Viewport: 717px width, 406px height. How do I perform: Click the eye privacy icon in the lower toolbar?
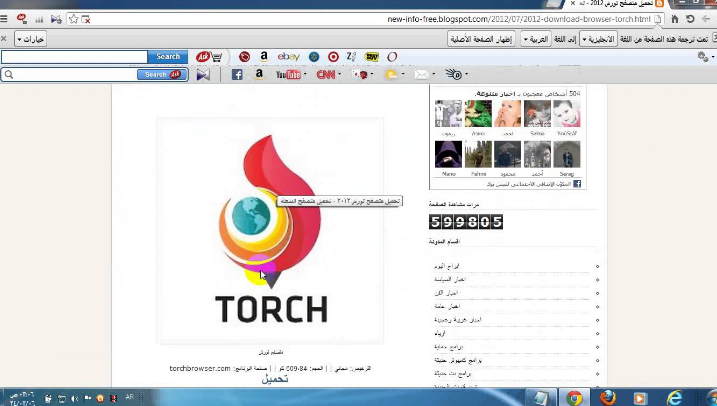(454, 74)
